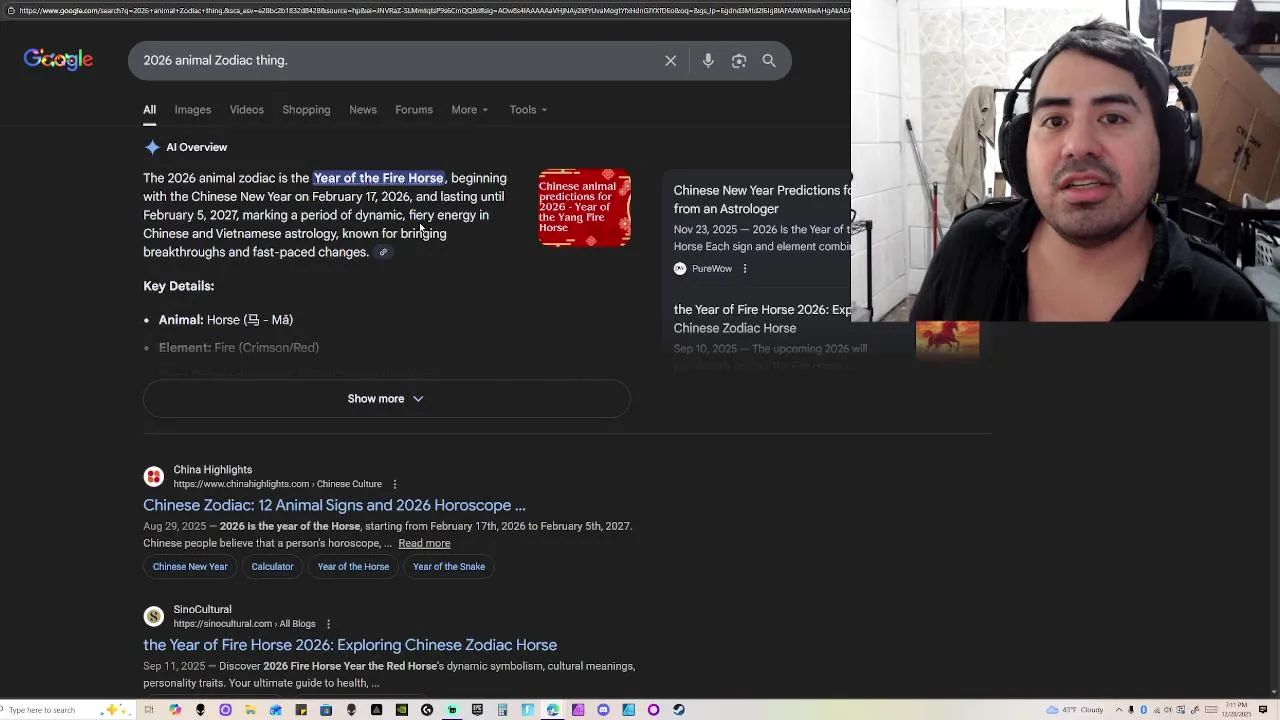Click the Year of the Horse chip
Viewport: 1280px width, 720px height.
353,567
